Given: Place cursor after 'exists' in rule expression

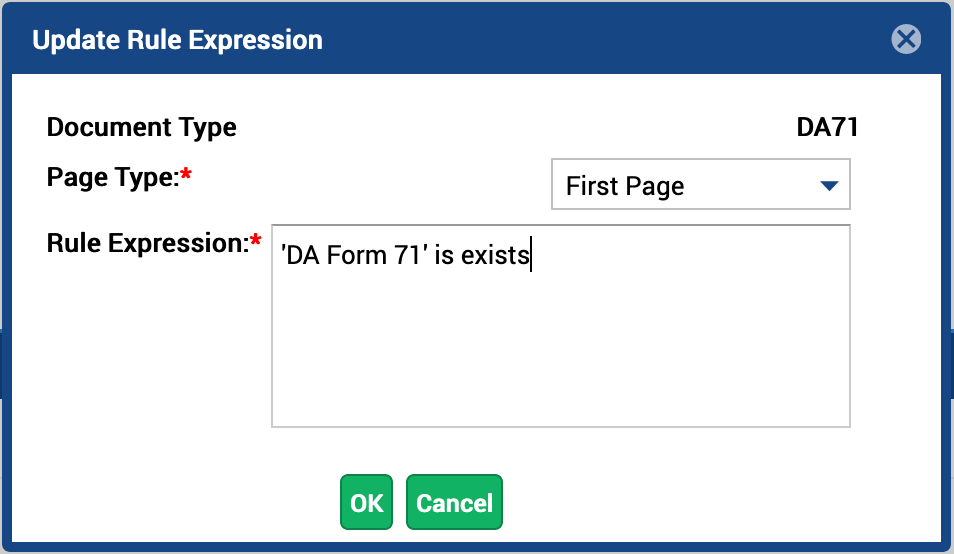Looking at the screenshot, I should (x=531, y=255).
